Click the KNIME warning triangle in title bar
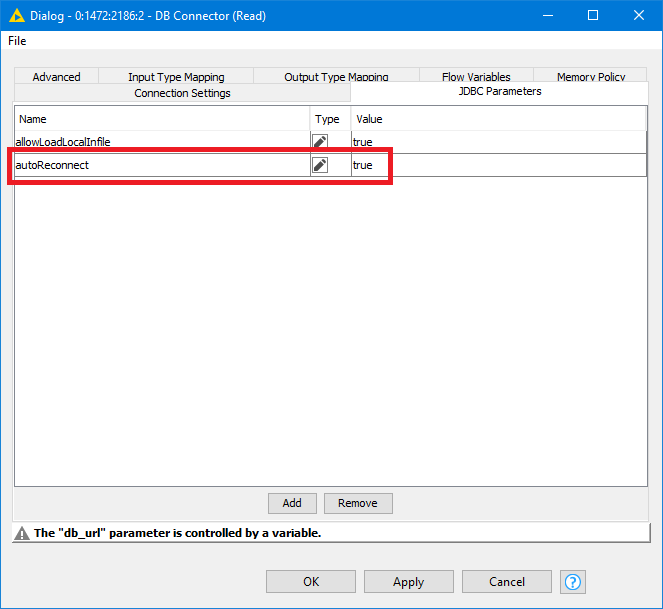The image size is (663, 609). (x=17, y=16)
